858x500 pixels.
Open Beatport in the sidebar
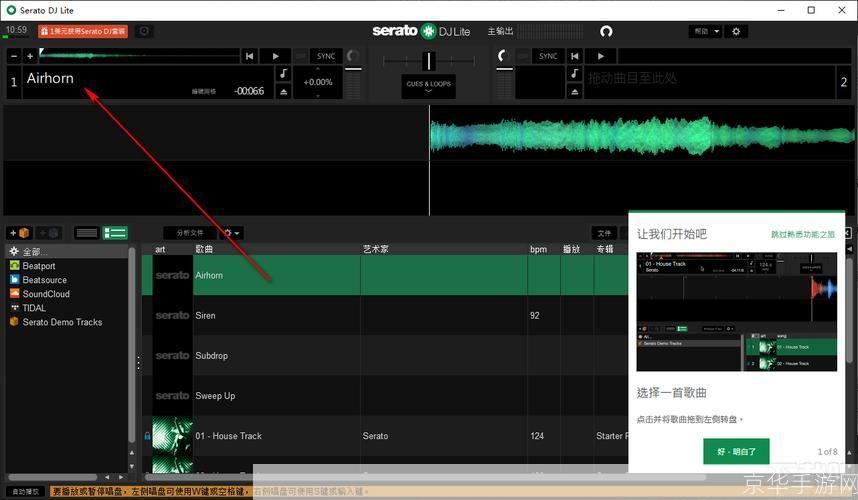pos(38,266)
